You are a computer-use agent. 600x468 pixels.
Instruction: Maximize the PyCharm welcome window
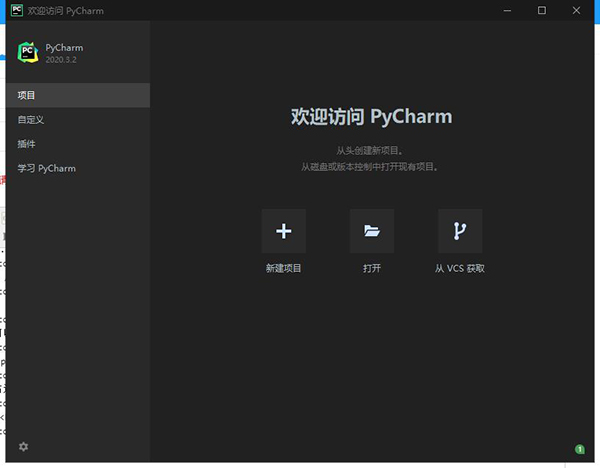(542, 11)
